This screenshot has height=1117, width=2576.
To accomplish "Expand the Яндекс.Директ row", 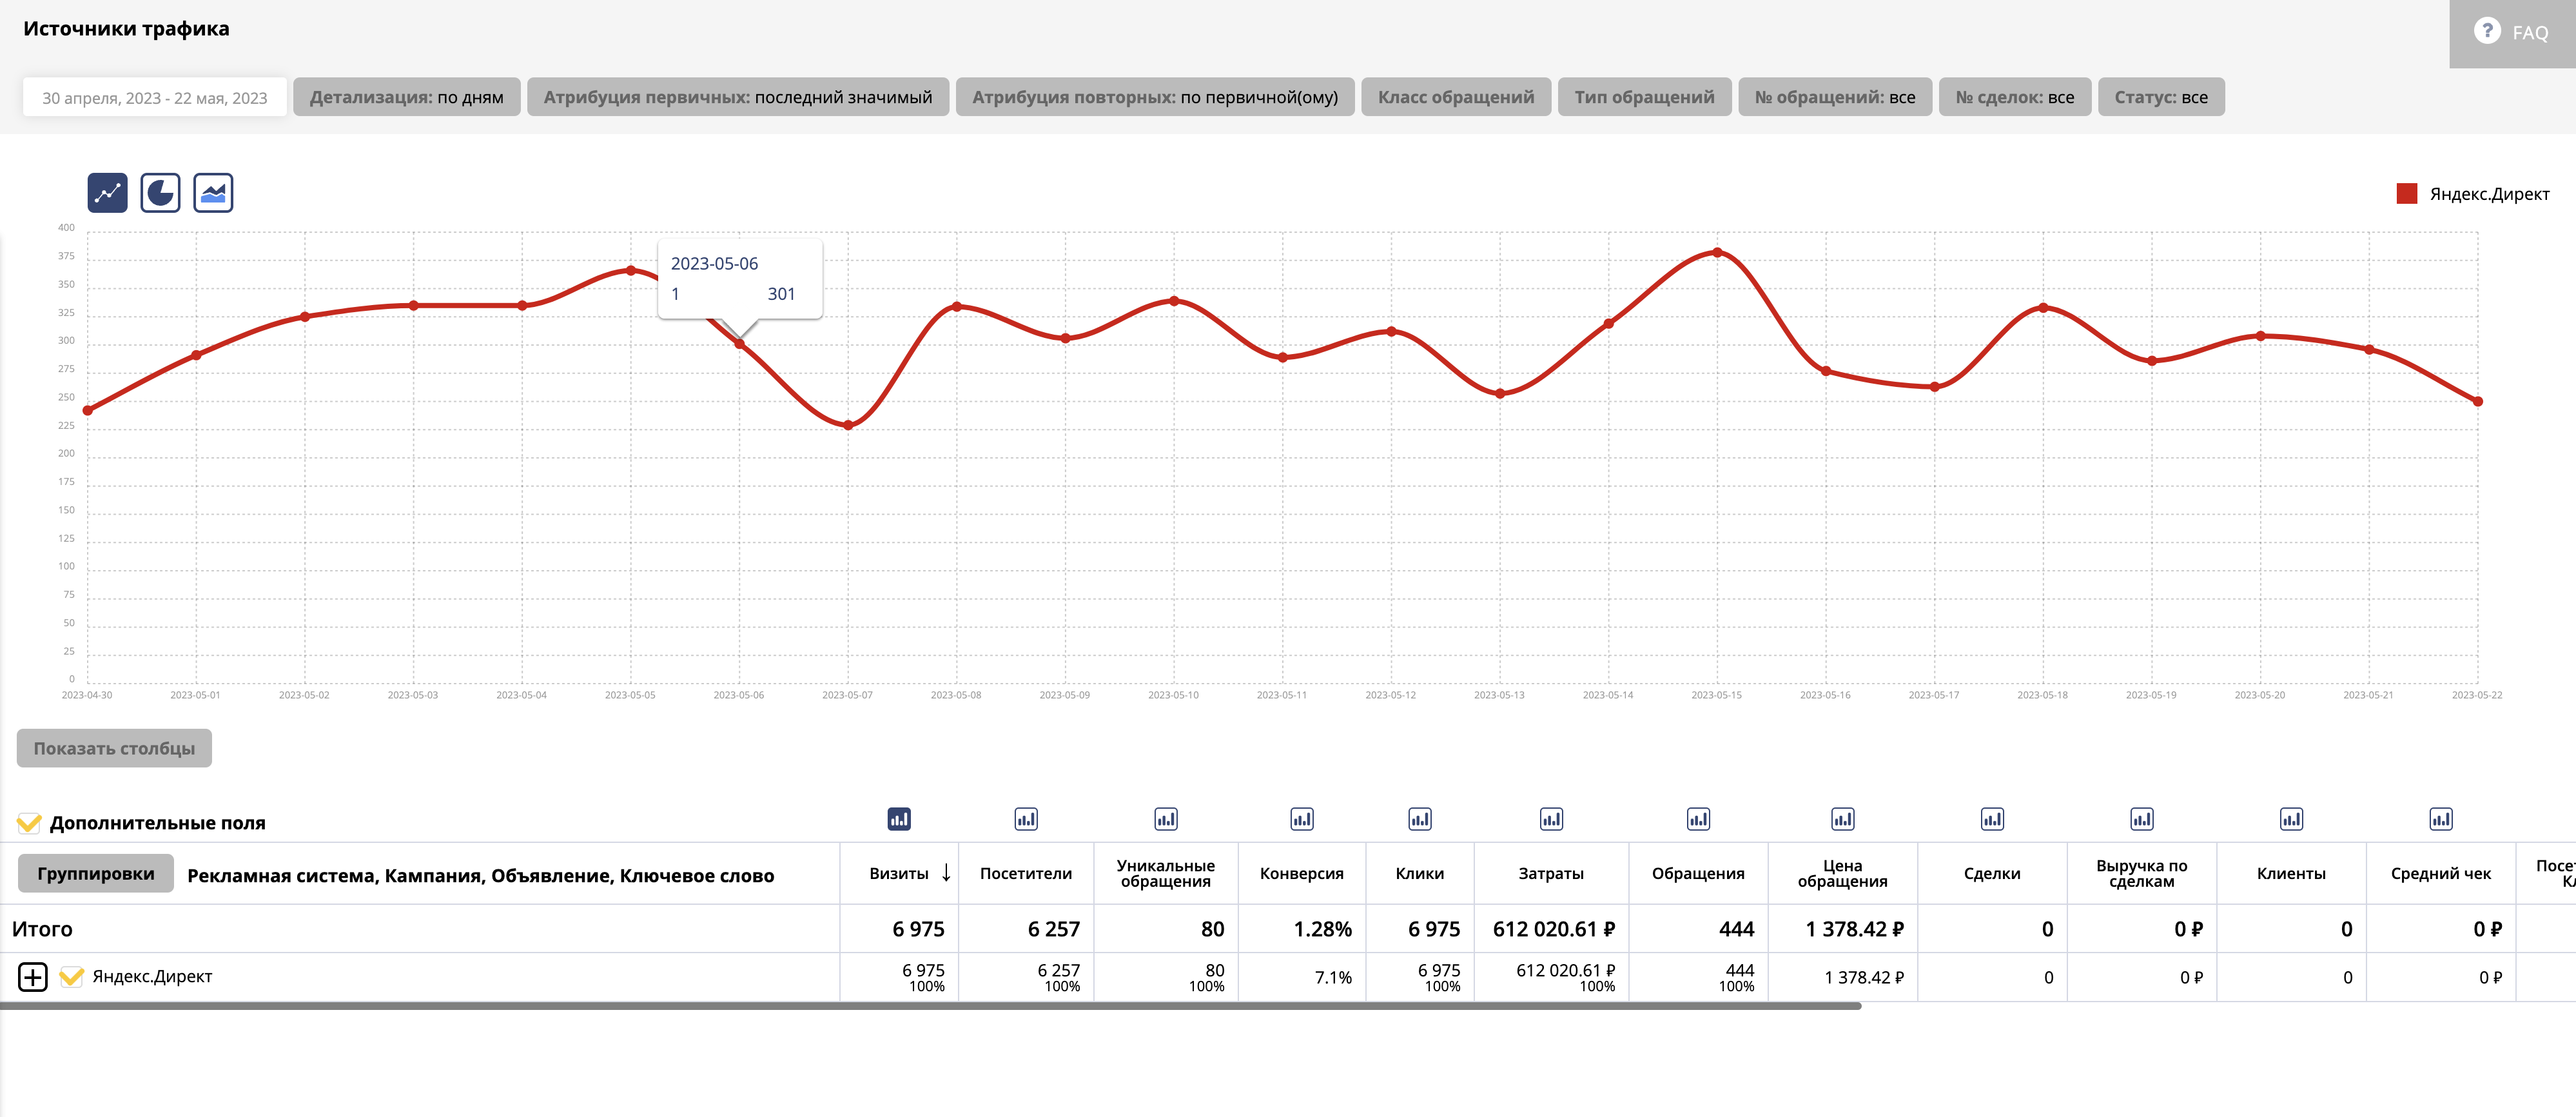I will click(33, 977).
